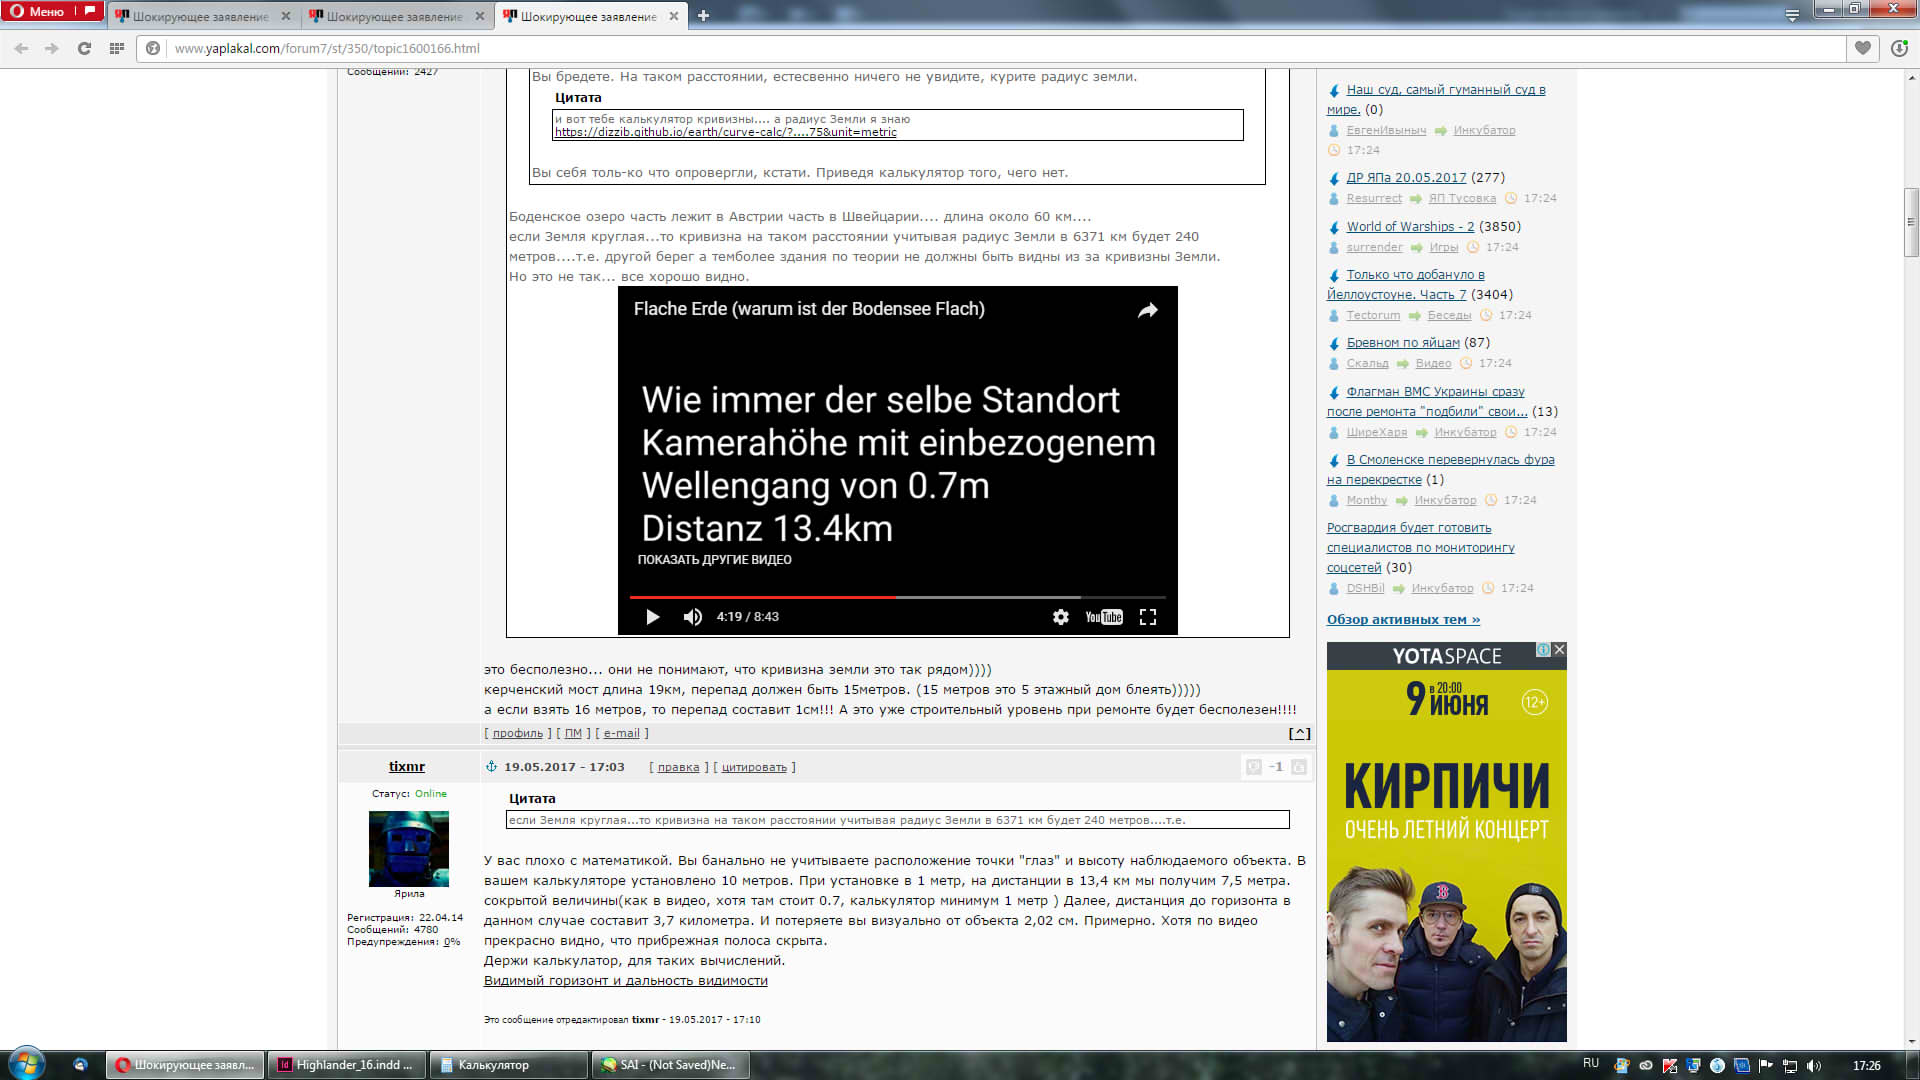The width and height of the screenshot is (1920, 1080).
Task: Add page to bookmarks with heart icon
Action: click(x=1863, y=48)
